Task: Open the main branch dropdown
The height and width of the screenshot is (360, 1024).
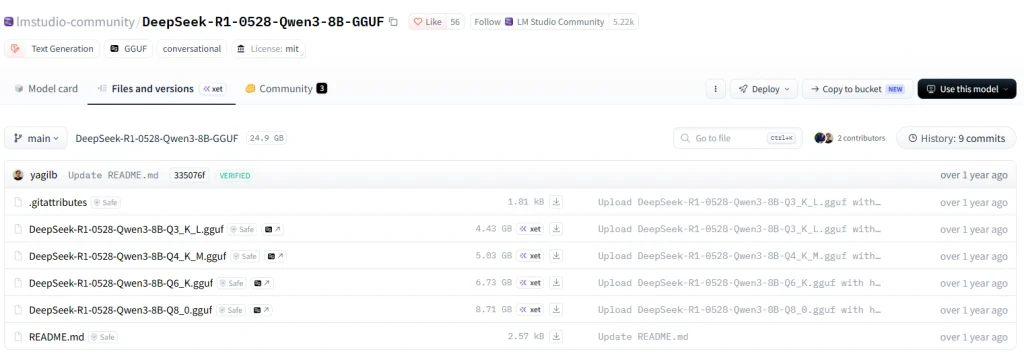Action: click(x=36, y=139)
